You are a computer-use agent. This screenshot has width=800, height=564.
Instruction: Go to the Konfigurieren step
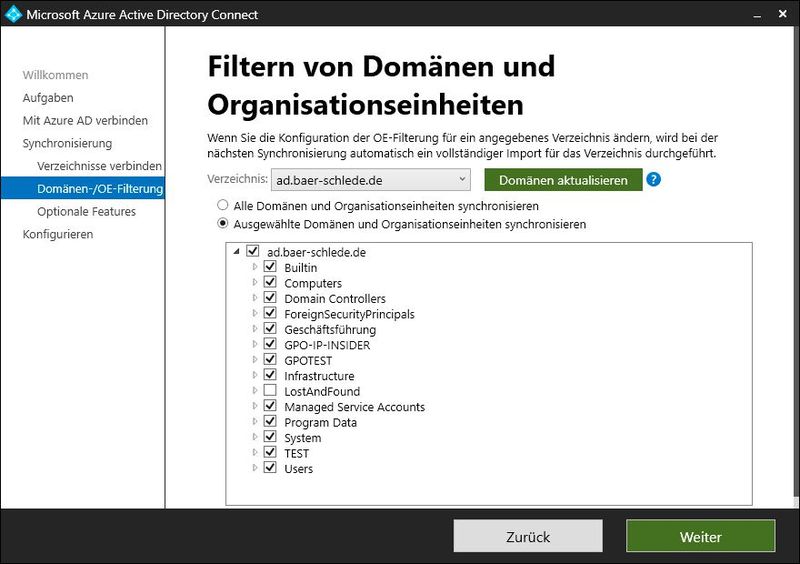pyautogui.click(x=58, y=234)
